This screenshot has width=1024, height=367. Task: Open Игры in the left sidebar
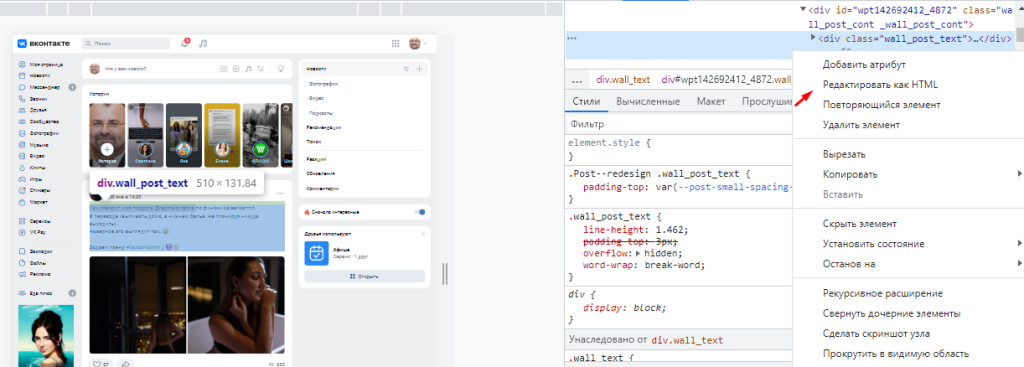(x=32, y=179)
